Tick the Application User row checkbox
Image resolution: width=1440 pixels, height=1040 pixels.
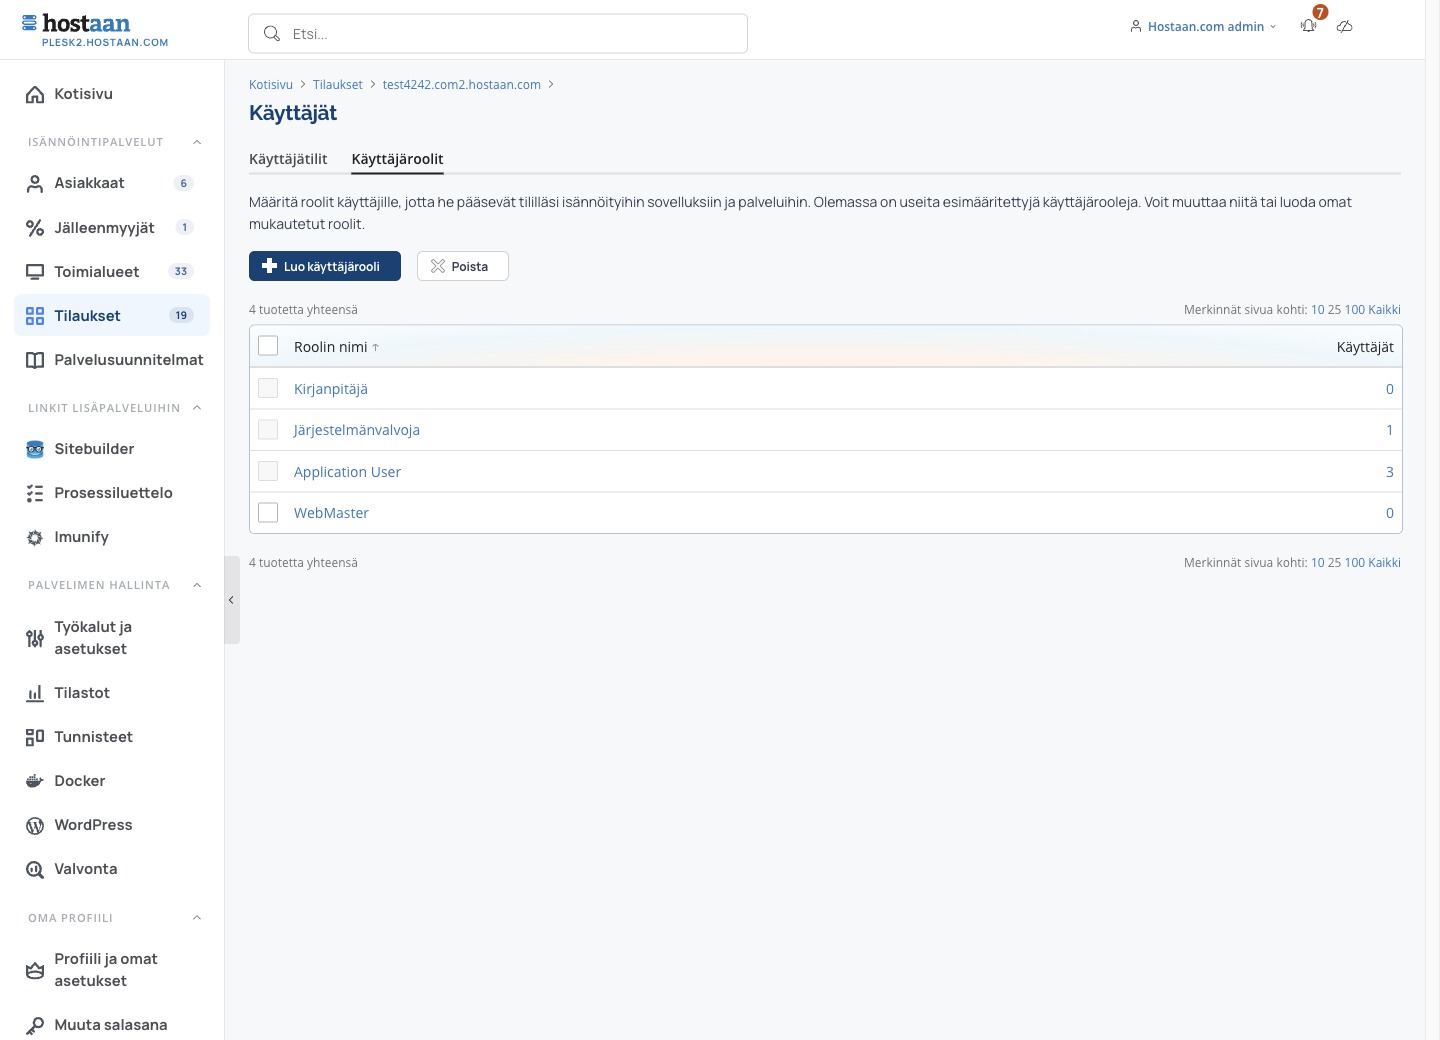pyautogui.click(x=268, y=471)
